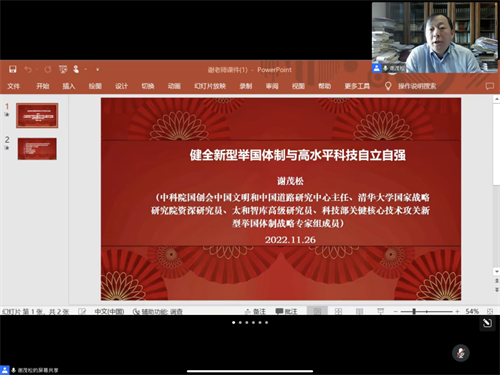Start slideshow view from status bar
Screen dimensions: 500x375
pyautogui.click(x=380, y=311)
